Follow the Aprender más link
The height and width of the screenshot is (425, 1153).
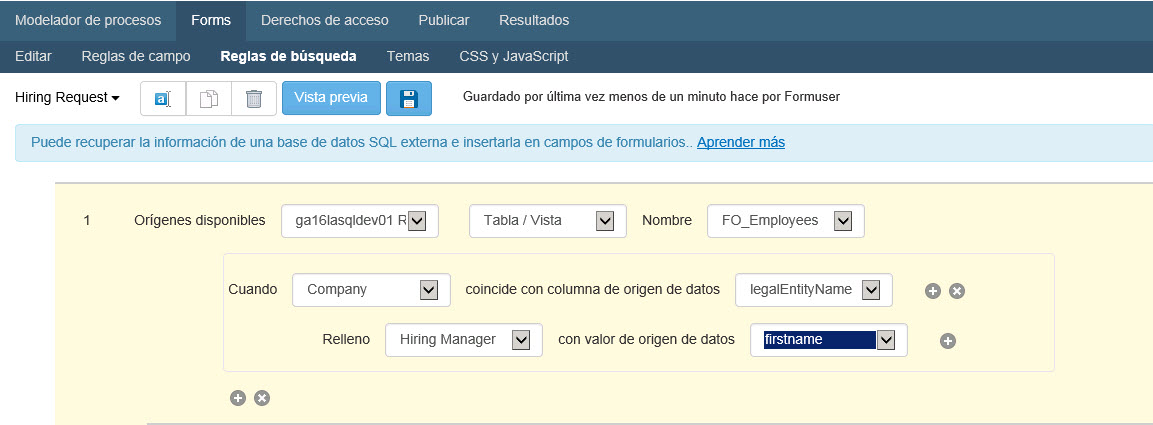[x=740, y=142]
